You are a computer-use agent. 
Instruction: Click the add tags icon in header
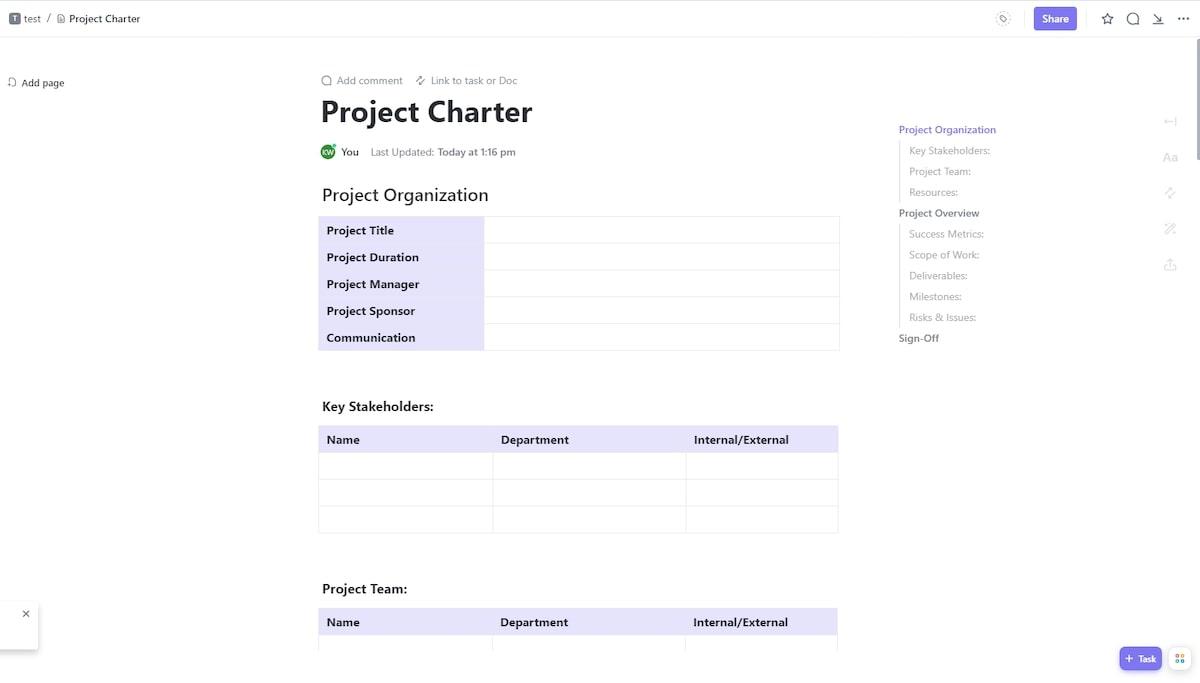tap(1003, 19)
